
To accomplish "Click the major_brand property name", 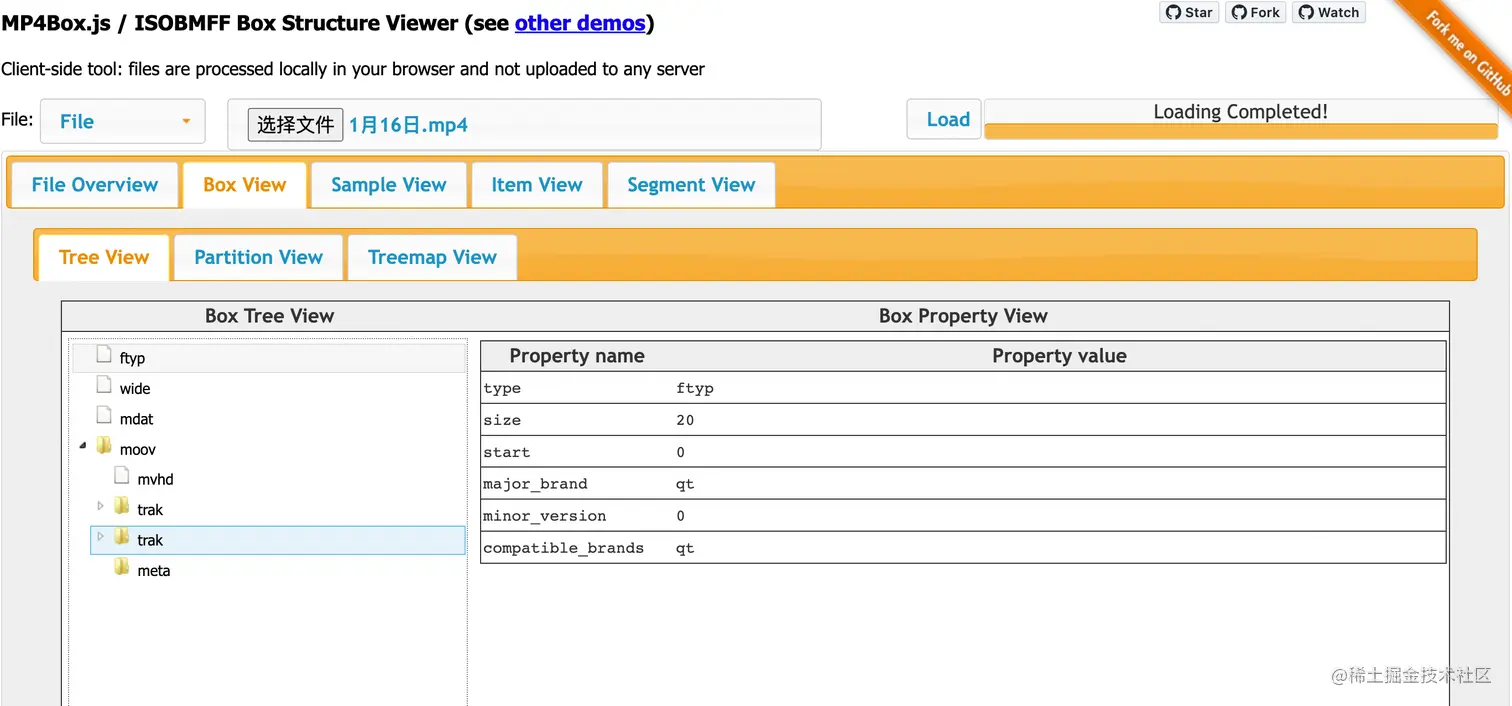I will click(535, 484).
